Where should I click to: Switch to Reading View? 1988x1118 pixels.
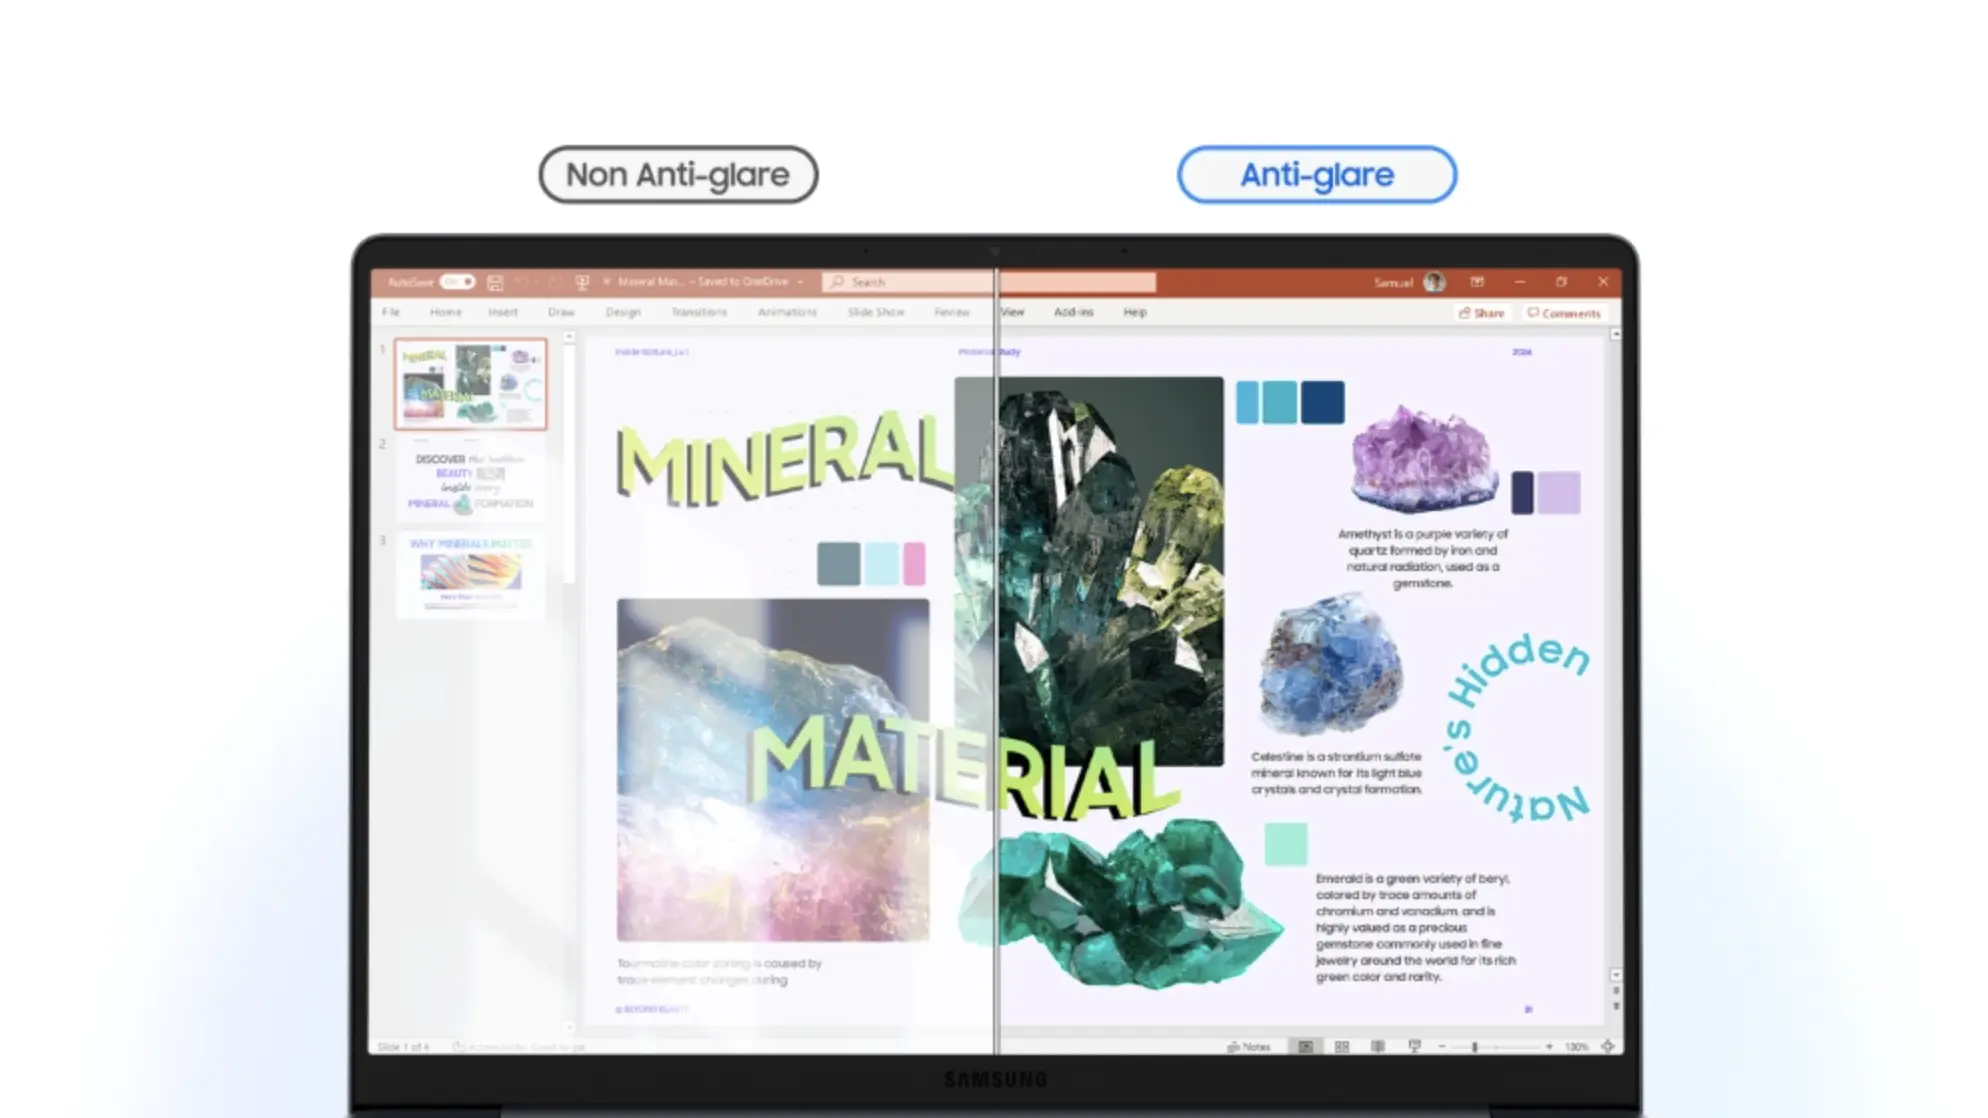tap(1378, 1047)
